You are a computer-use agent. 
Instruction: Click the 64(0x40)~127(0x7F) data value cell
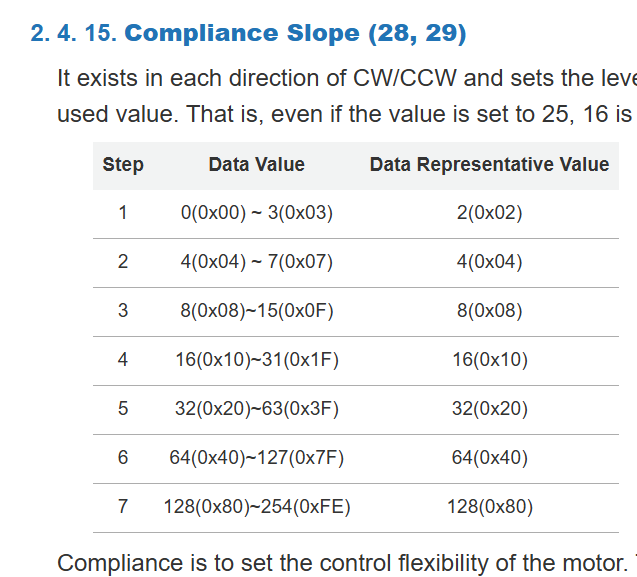256,458
